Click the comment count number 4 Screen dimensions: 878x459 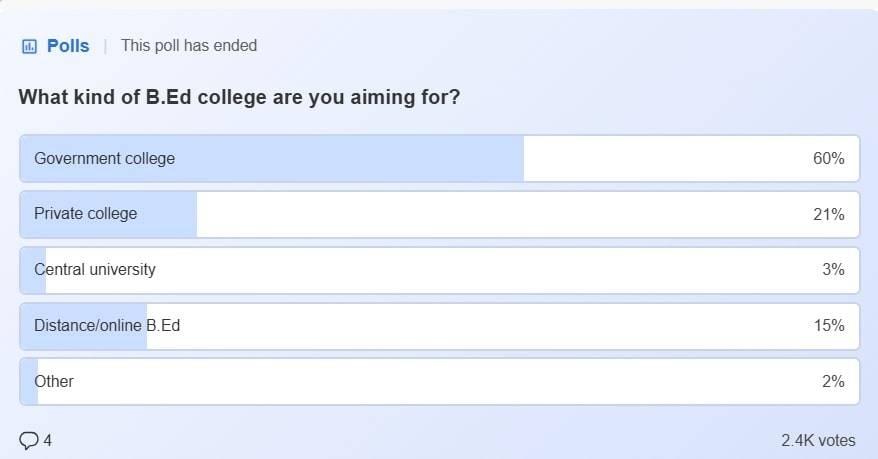click(48, 440)
